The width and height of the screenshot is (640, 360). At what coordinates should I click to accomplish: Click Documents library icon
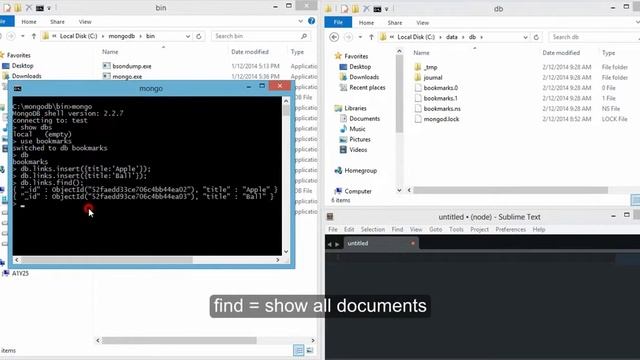click(x=343, y=118)
